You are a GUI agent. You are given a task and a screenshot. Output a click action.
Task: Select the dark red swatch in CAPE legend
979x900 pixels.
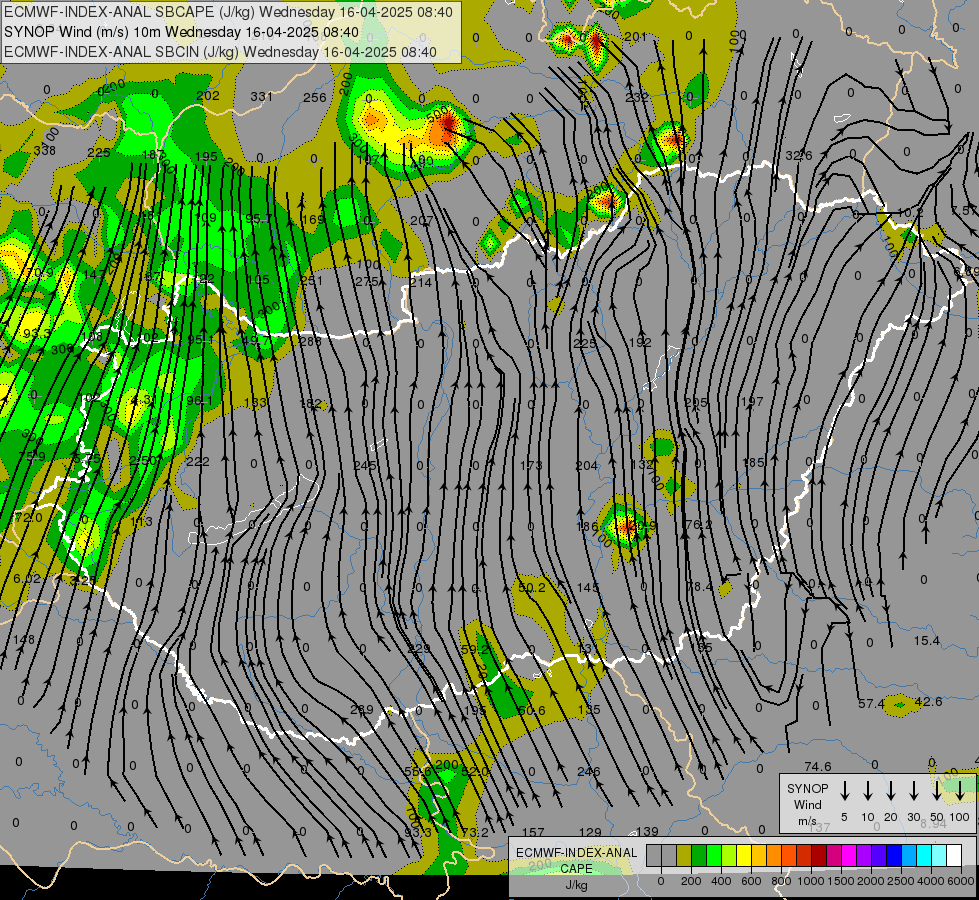pos(819,856)
